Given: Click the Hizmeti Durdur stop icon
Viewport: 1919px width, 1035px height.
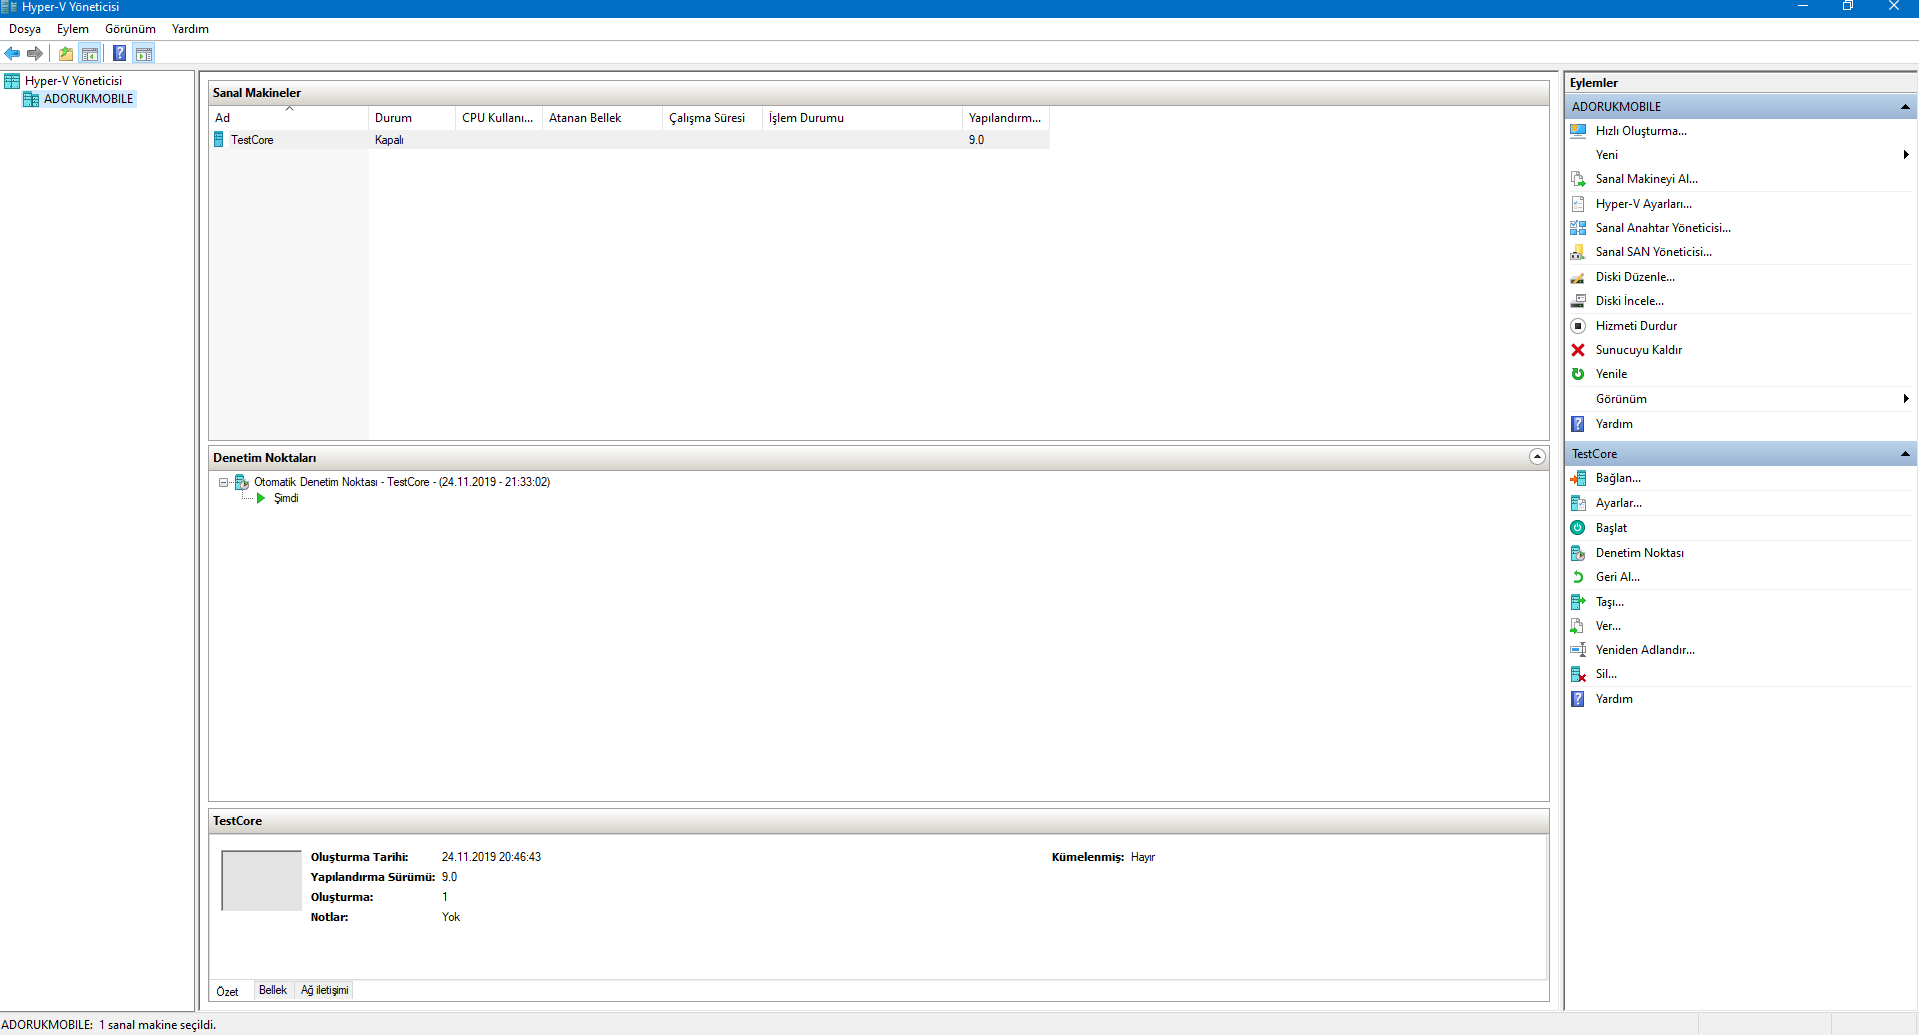Looking at the screenshot, I should [1578, 326].
